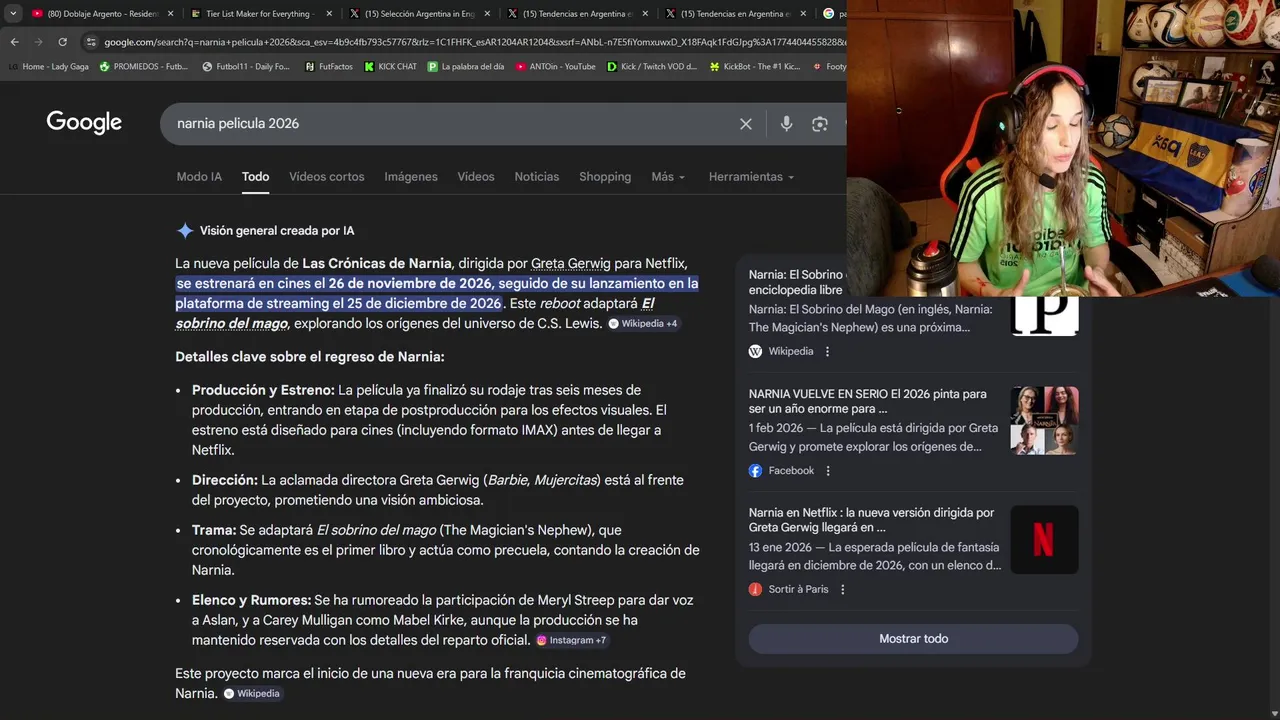The height and width of the screenshot is (720, 1280).
Task: Expand the Más dropdown
Action: pos(668,177)
